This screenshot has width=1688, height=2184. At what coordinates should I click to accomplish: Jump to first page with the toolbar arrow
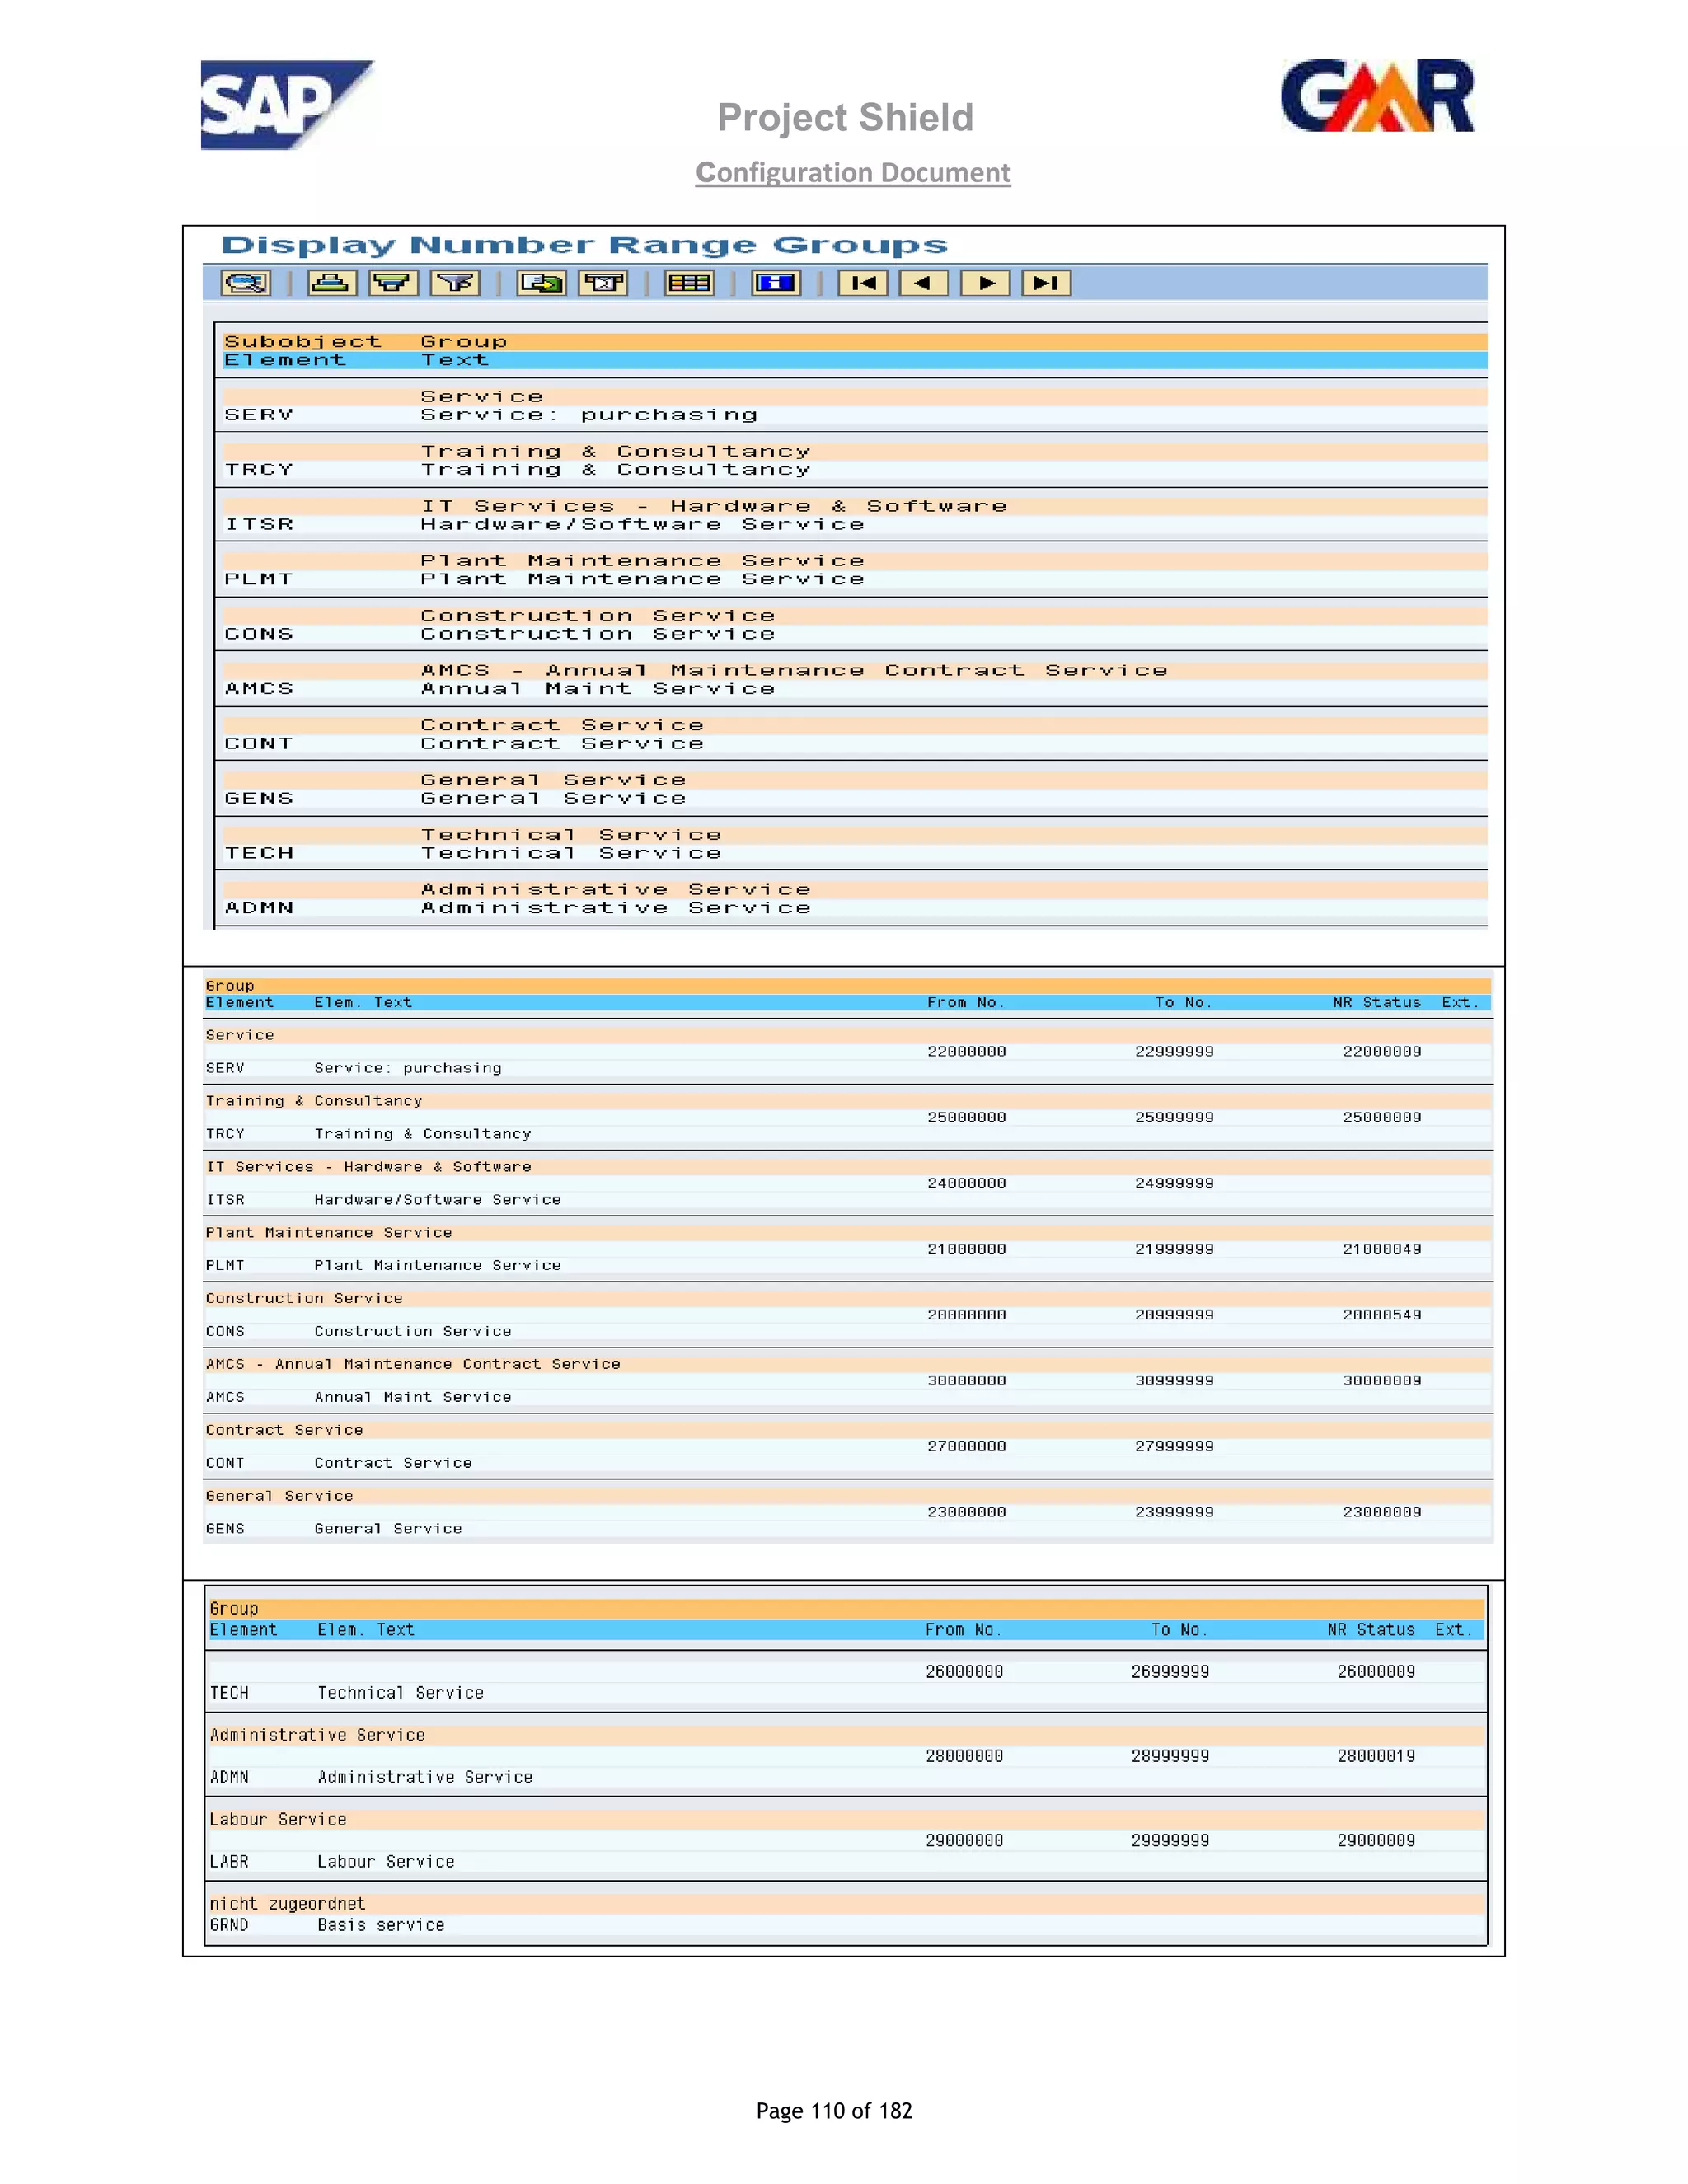pyautogui.click(x=862, y=283)
